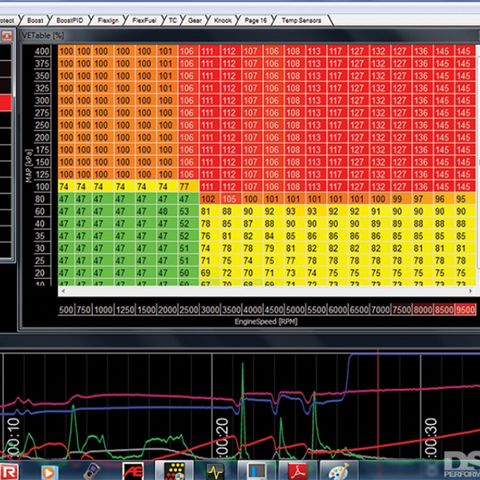Screen dimensions: 480x480
Task: Select the 500 RPM column header
Action: click(66, 310)
